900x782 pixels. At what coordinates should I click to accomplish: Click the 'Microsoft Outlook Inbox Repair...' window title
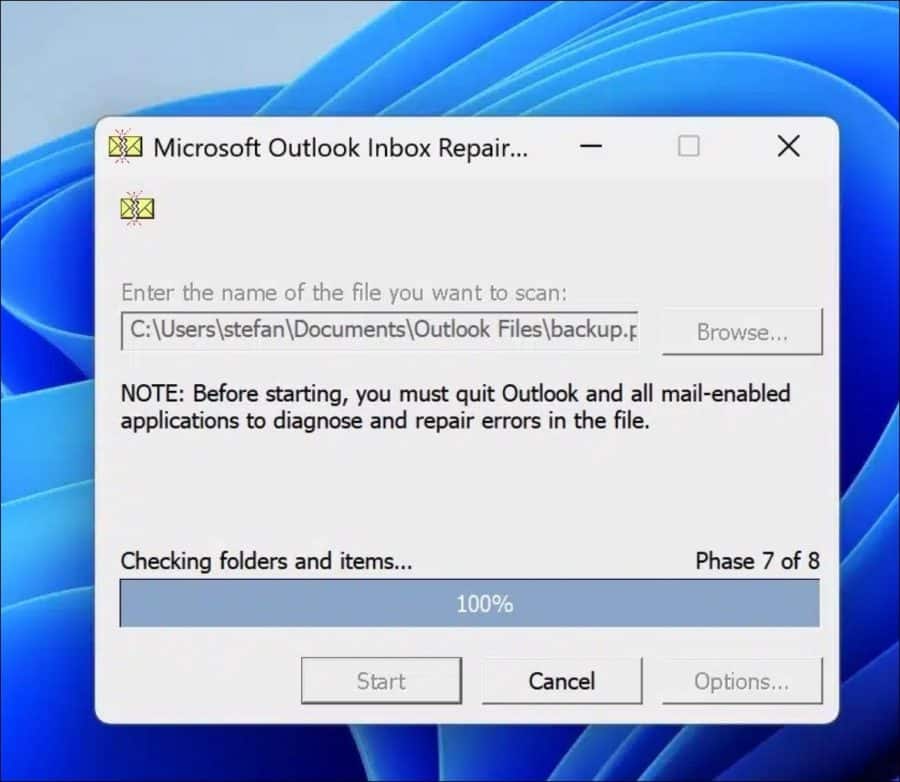pyautogui.click(x=340, y=148)
